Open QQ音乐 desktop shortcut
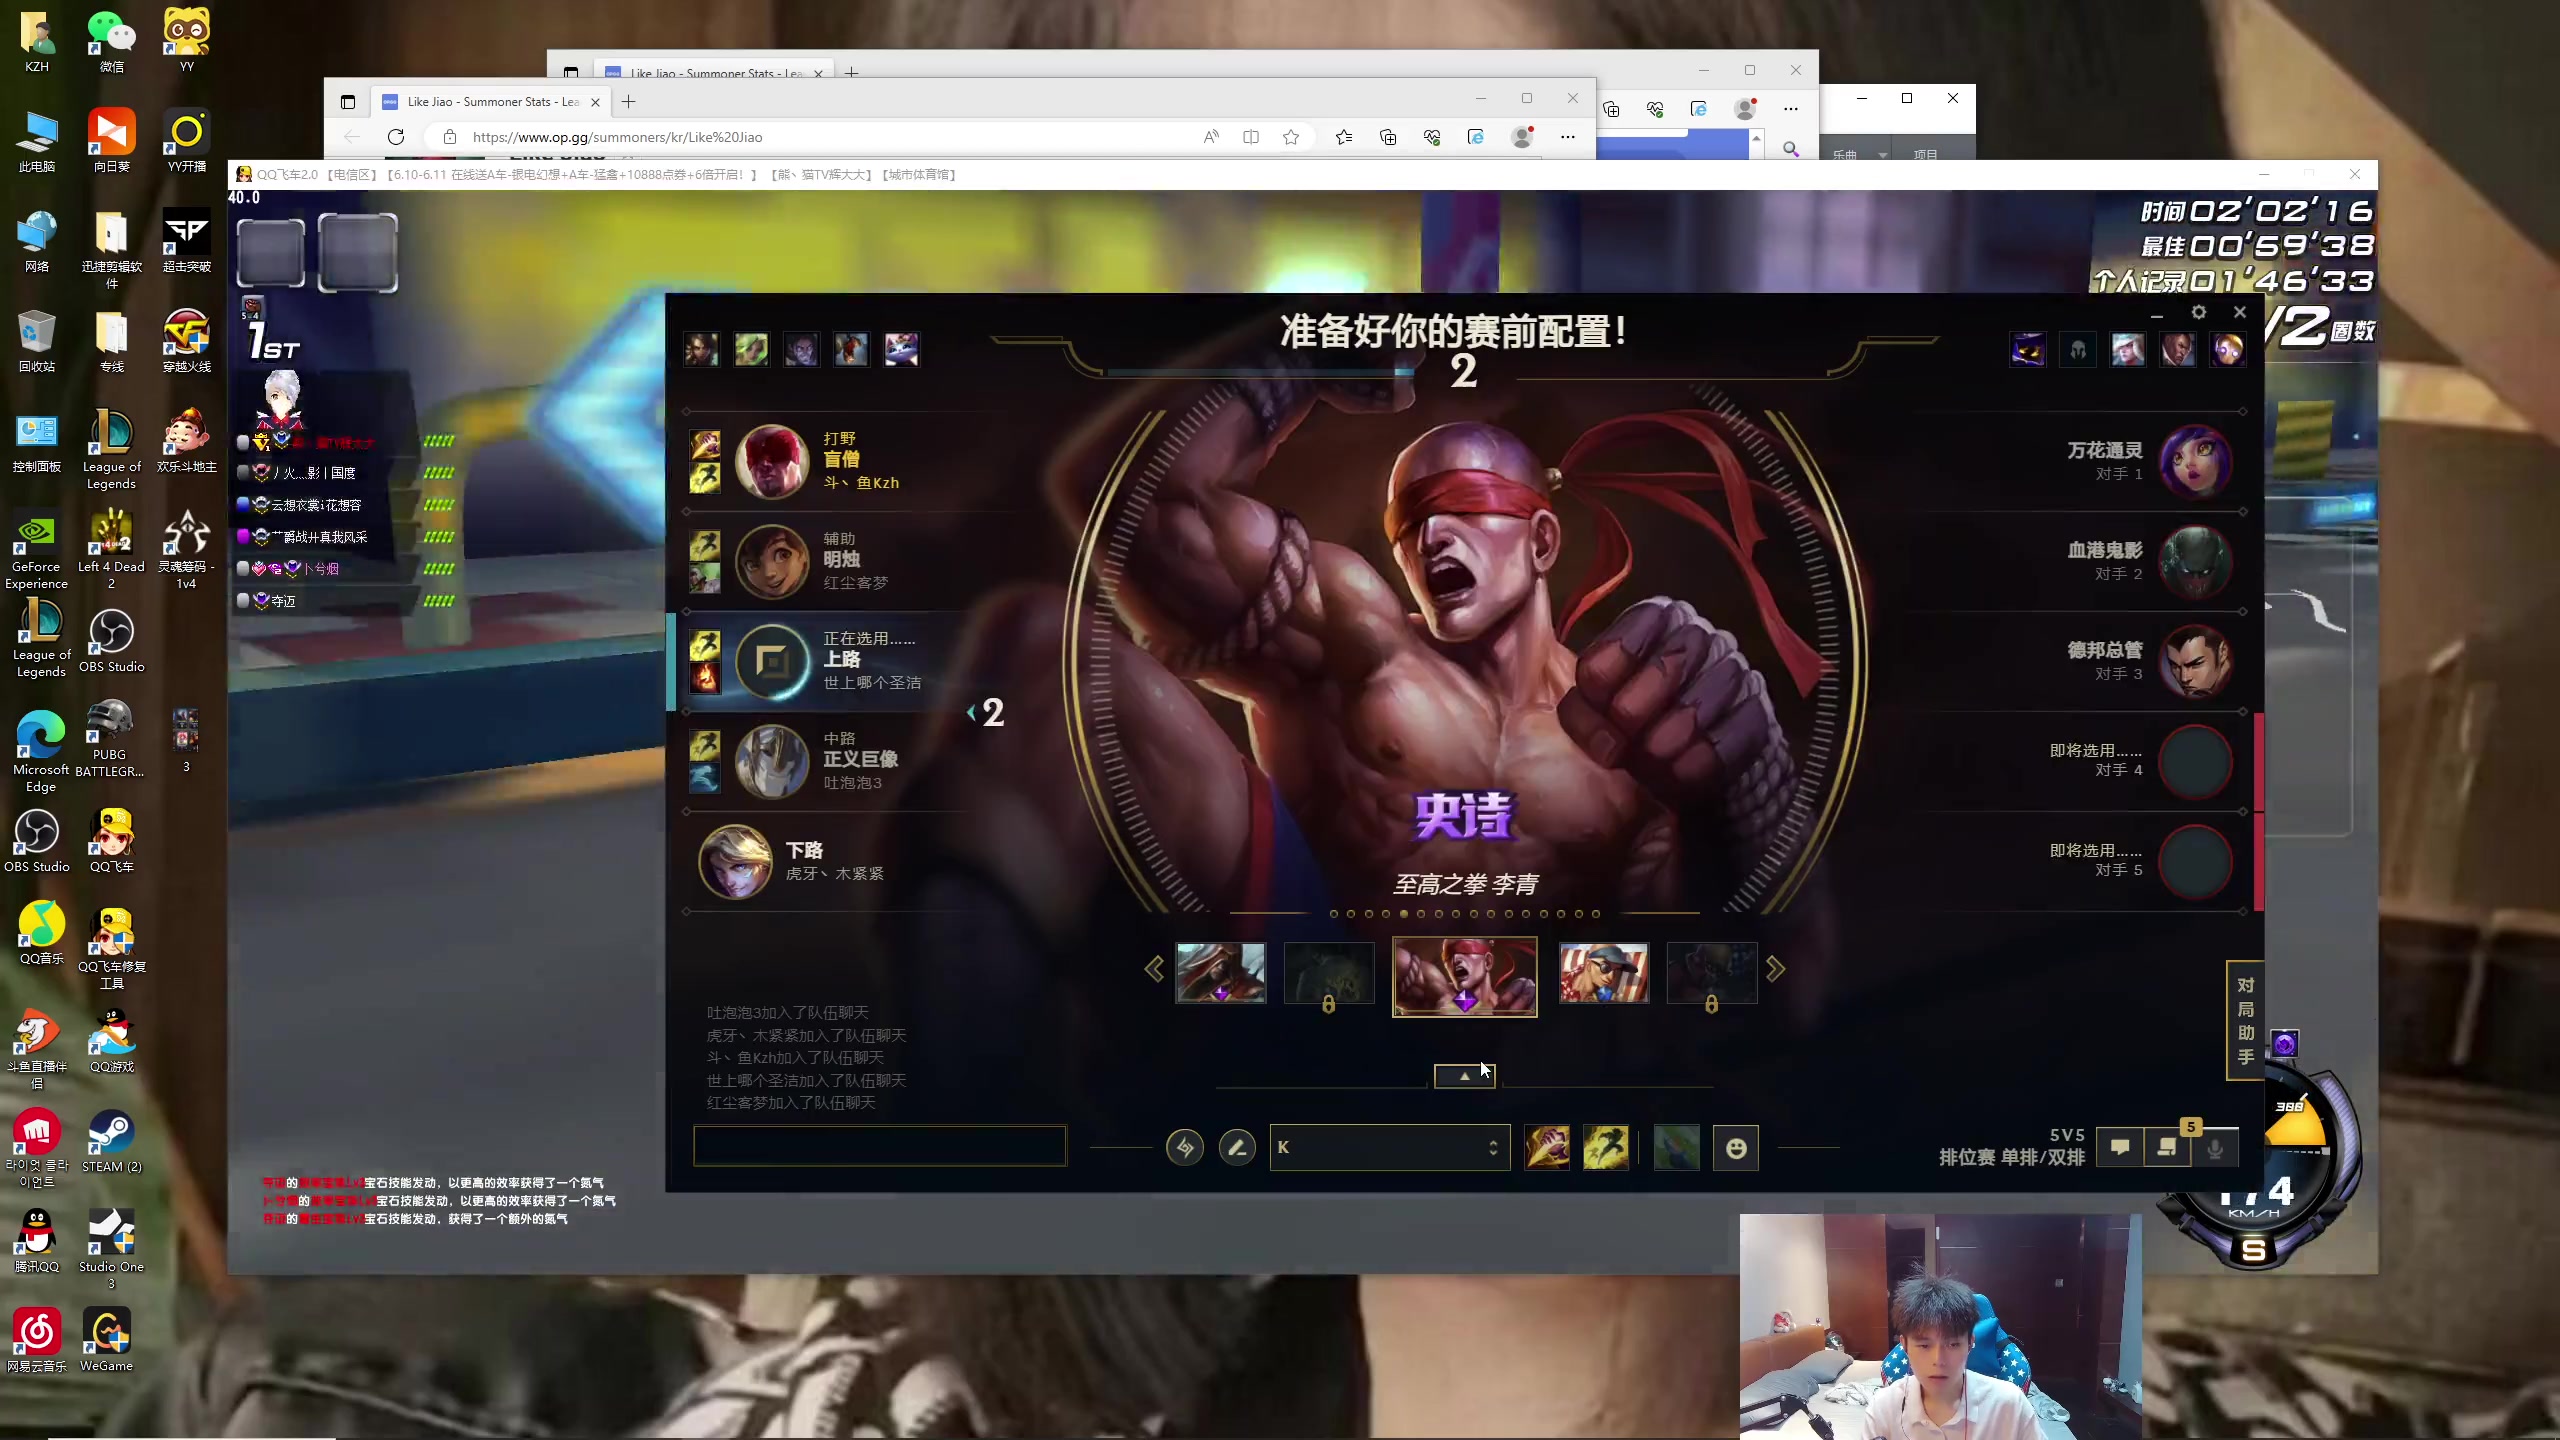Viewport: 2560px width, 1440px height. [41, 932]
